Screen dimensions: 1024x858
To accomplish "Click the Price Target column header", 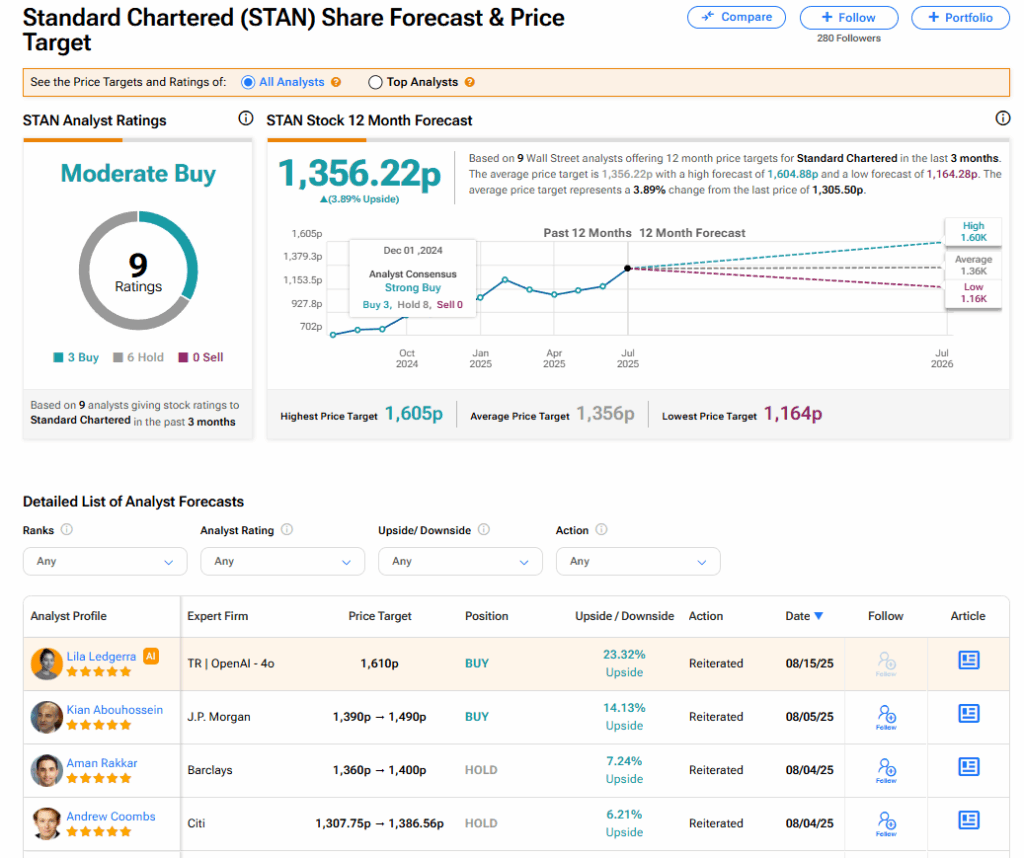I will [x=380, y=616].
